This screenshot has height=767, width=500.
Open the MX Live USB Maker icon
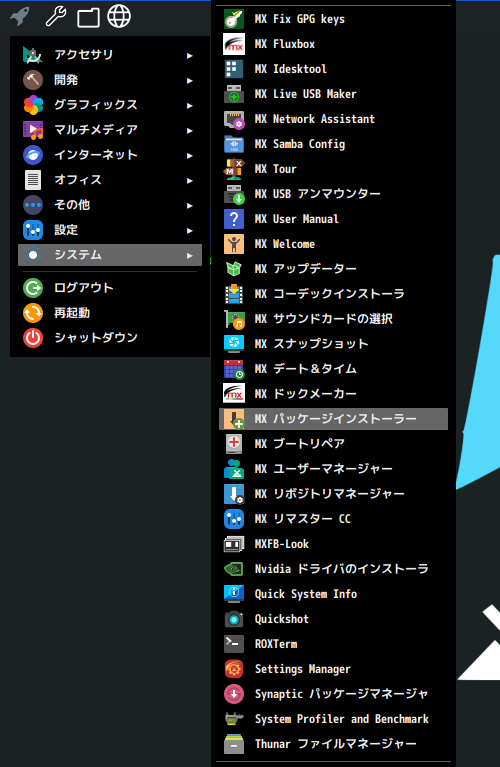coord(234,94)
